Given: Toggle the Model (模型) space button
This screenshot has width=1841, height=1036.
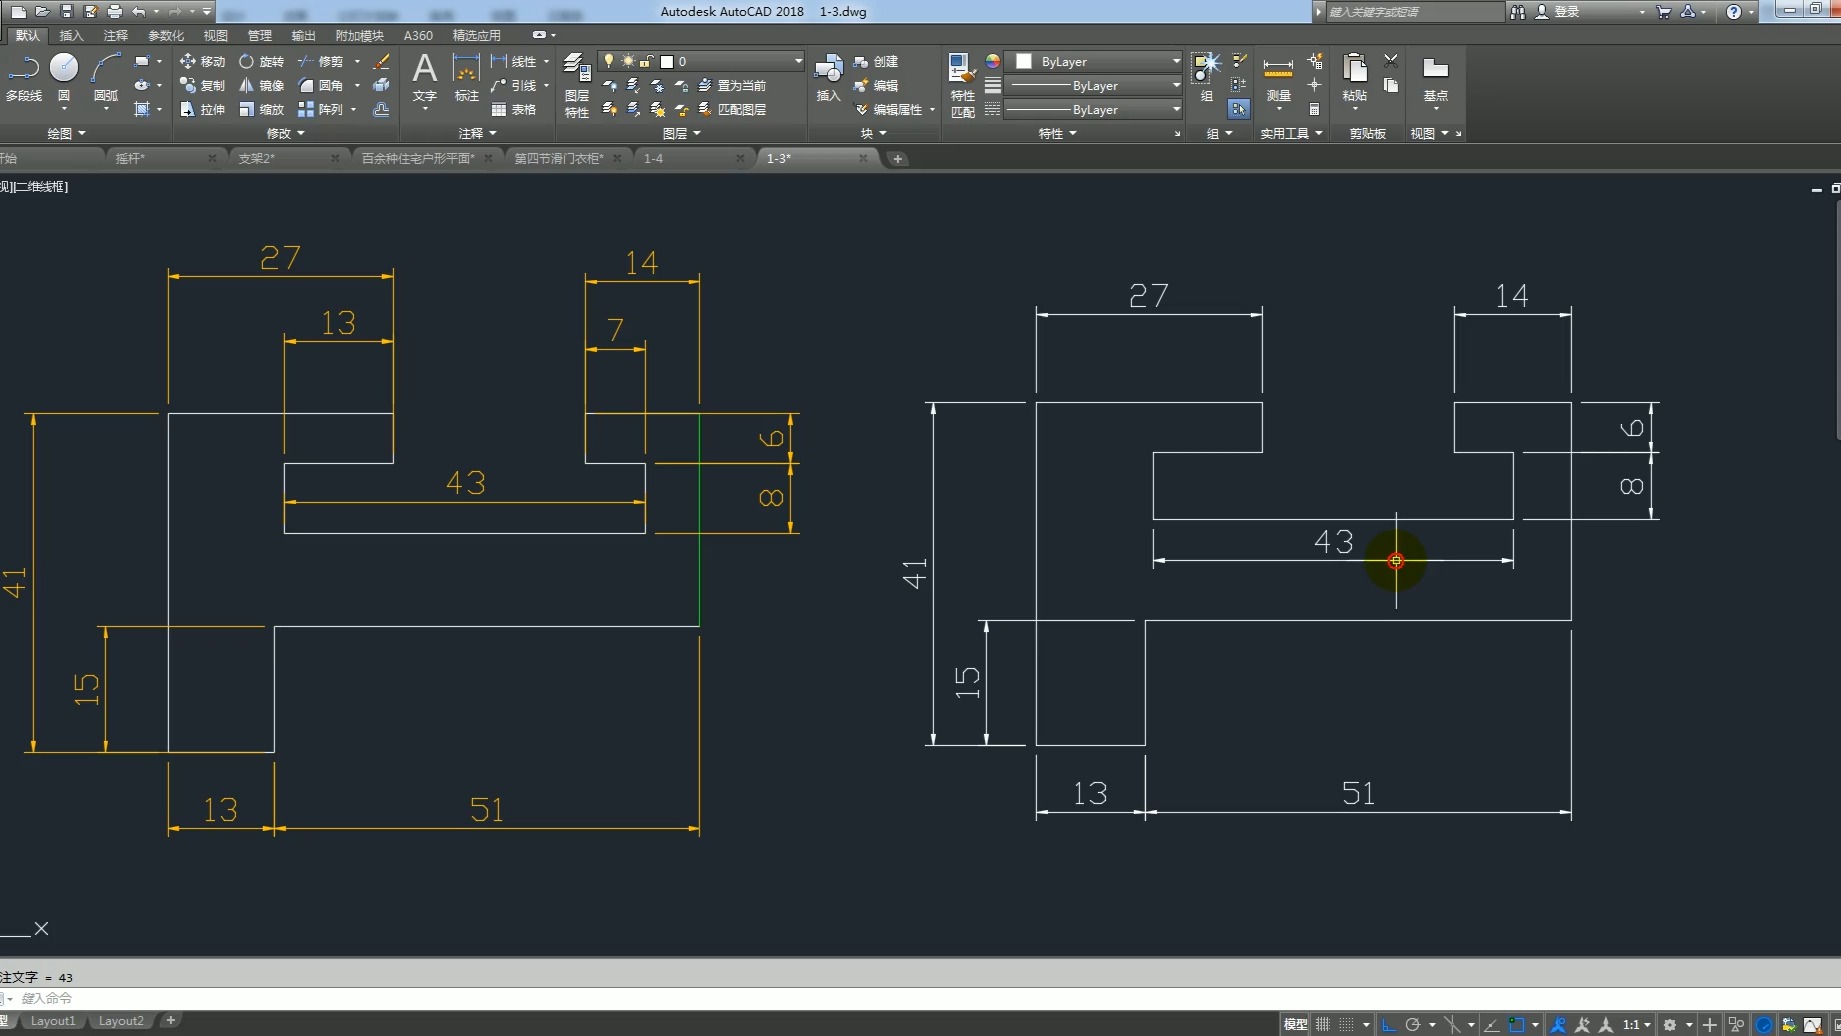Looking at the screenshot, I should [1295, 1024].
